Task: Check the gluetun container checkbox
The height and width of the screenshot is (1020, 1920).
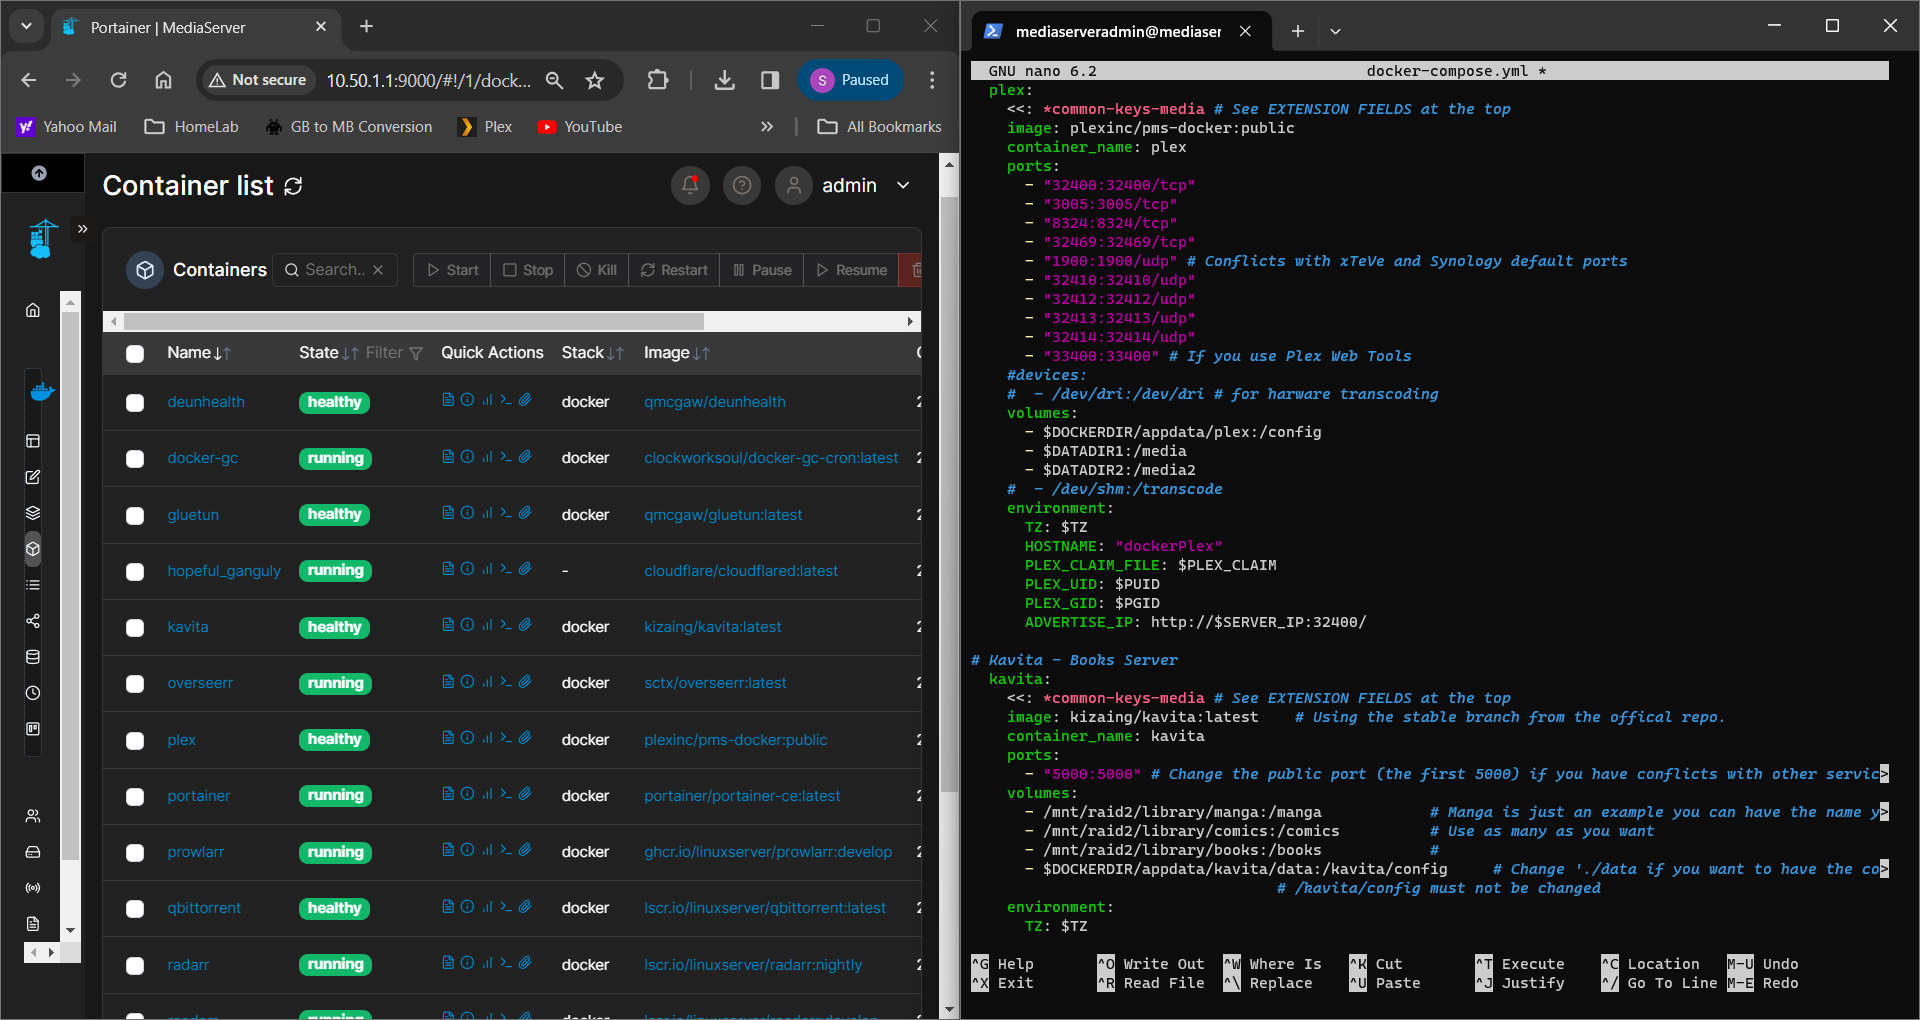Action: pyautogui.click(x=135, y=516)
